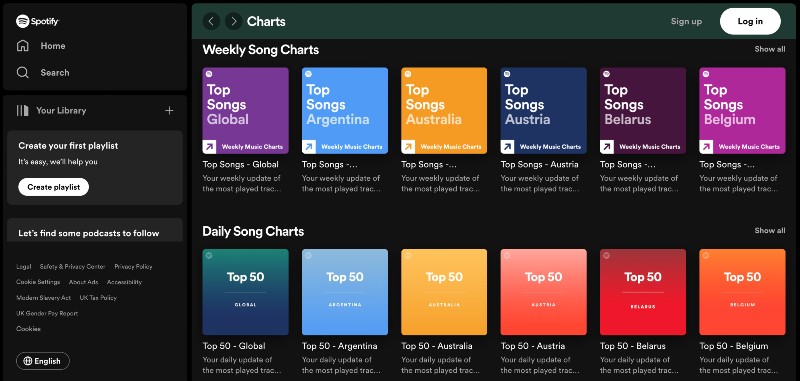Open Top Songs Austria cover
The image size is (800, 381).
543,111
